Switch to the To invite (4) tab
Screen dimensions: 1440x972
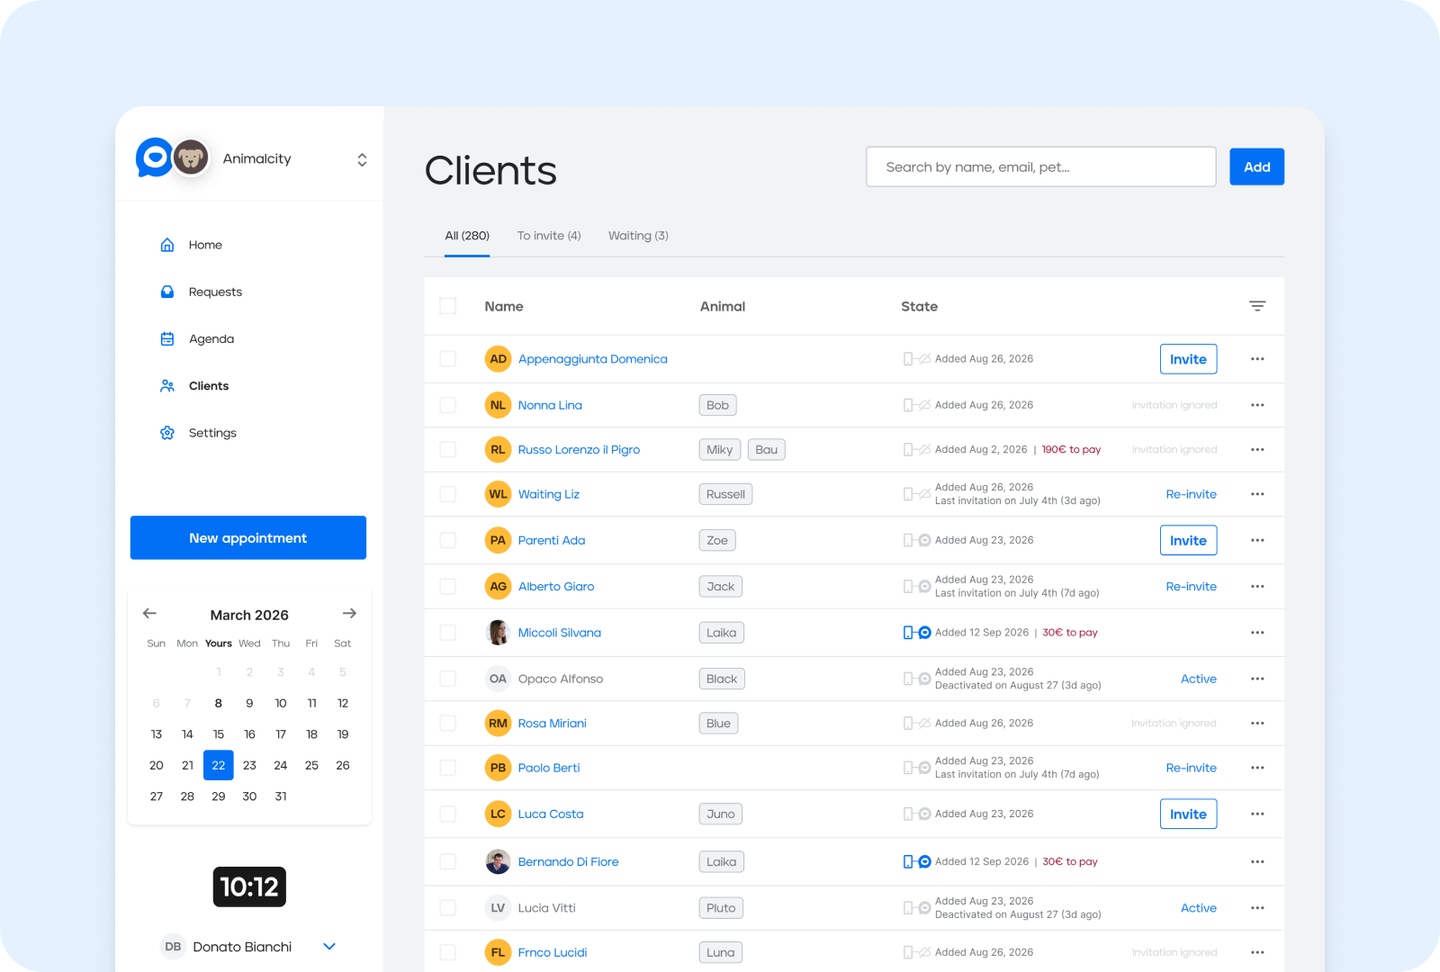tap(549, 236)
